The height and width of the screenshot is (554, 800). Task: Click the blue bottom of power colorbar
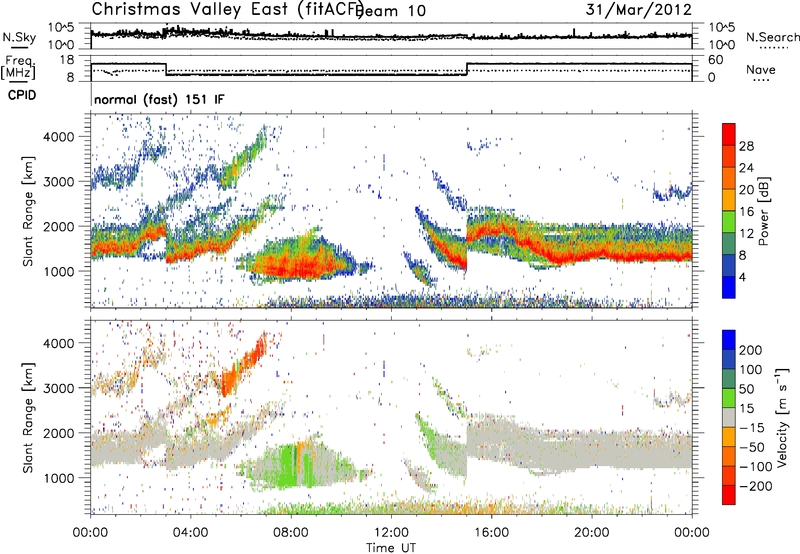[729, 287]
